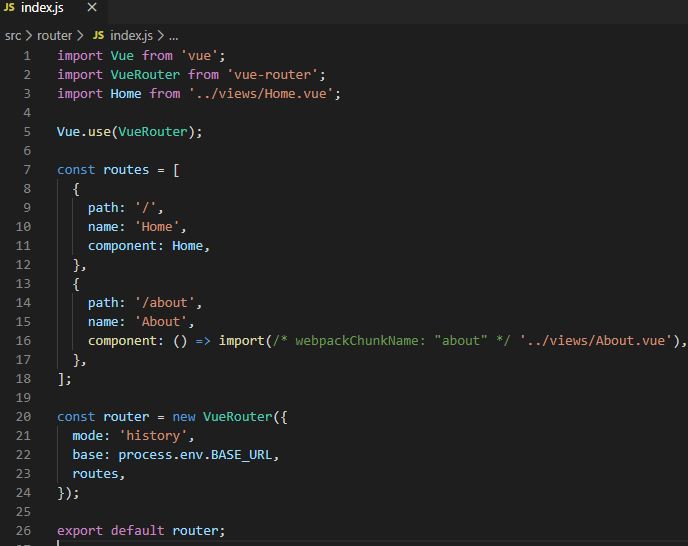Click the JS icon in the breadcrumb

tap(99, 36)
